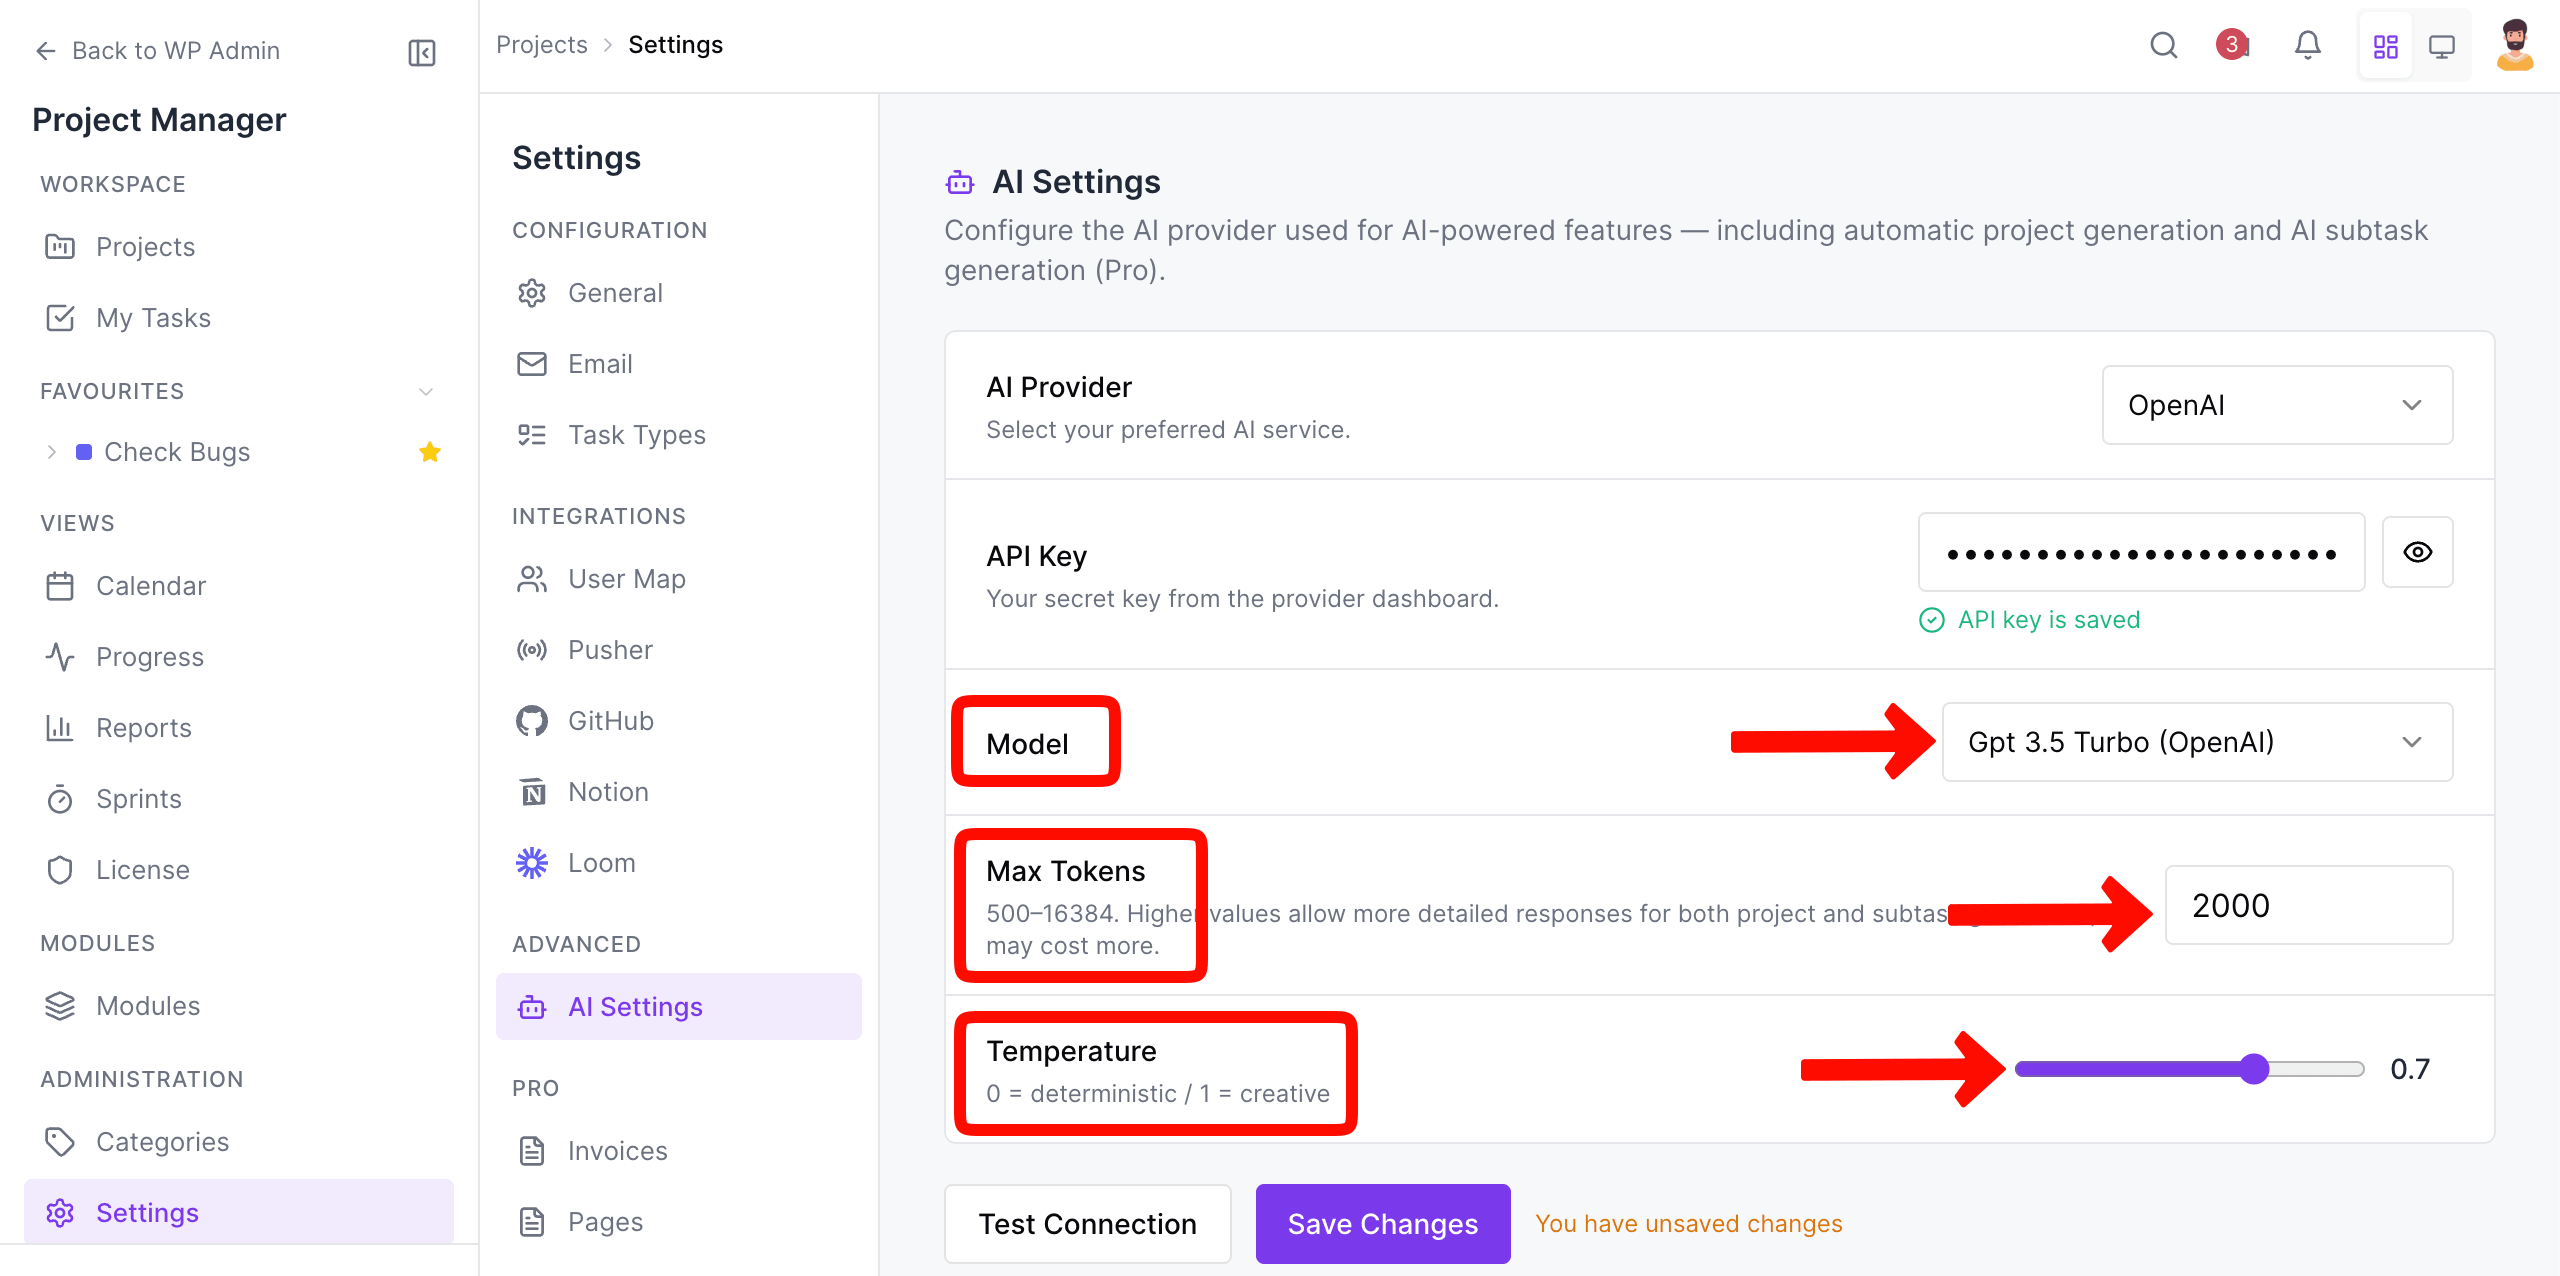This screenshot has width=2560, height=1276.
Task: Switch to the Email configuration tab
Action: click(x=599, y=363)
